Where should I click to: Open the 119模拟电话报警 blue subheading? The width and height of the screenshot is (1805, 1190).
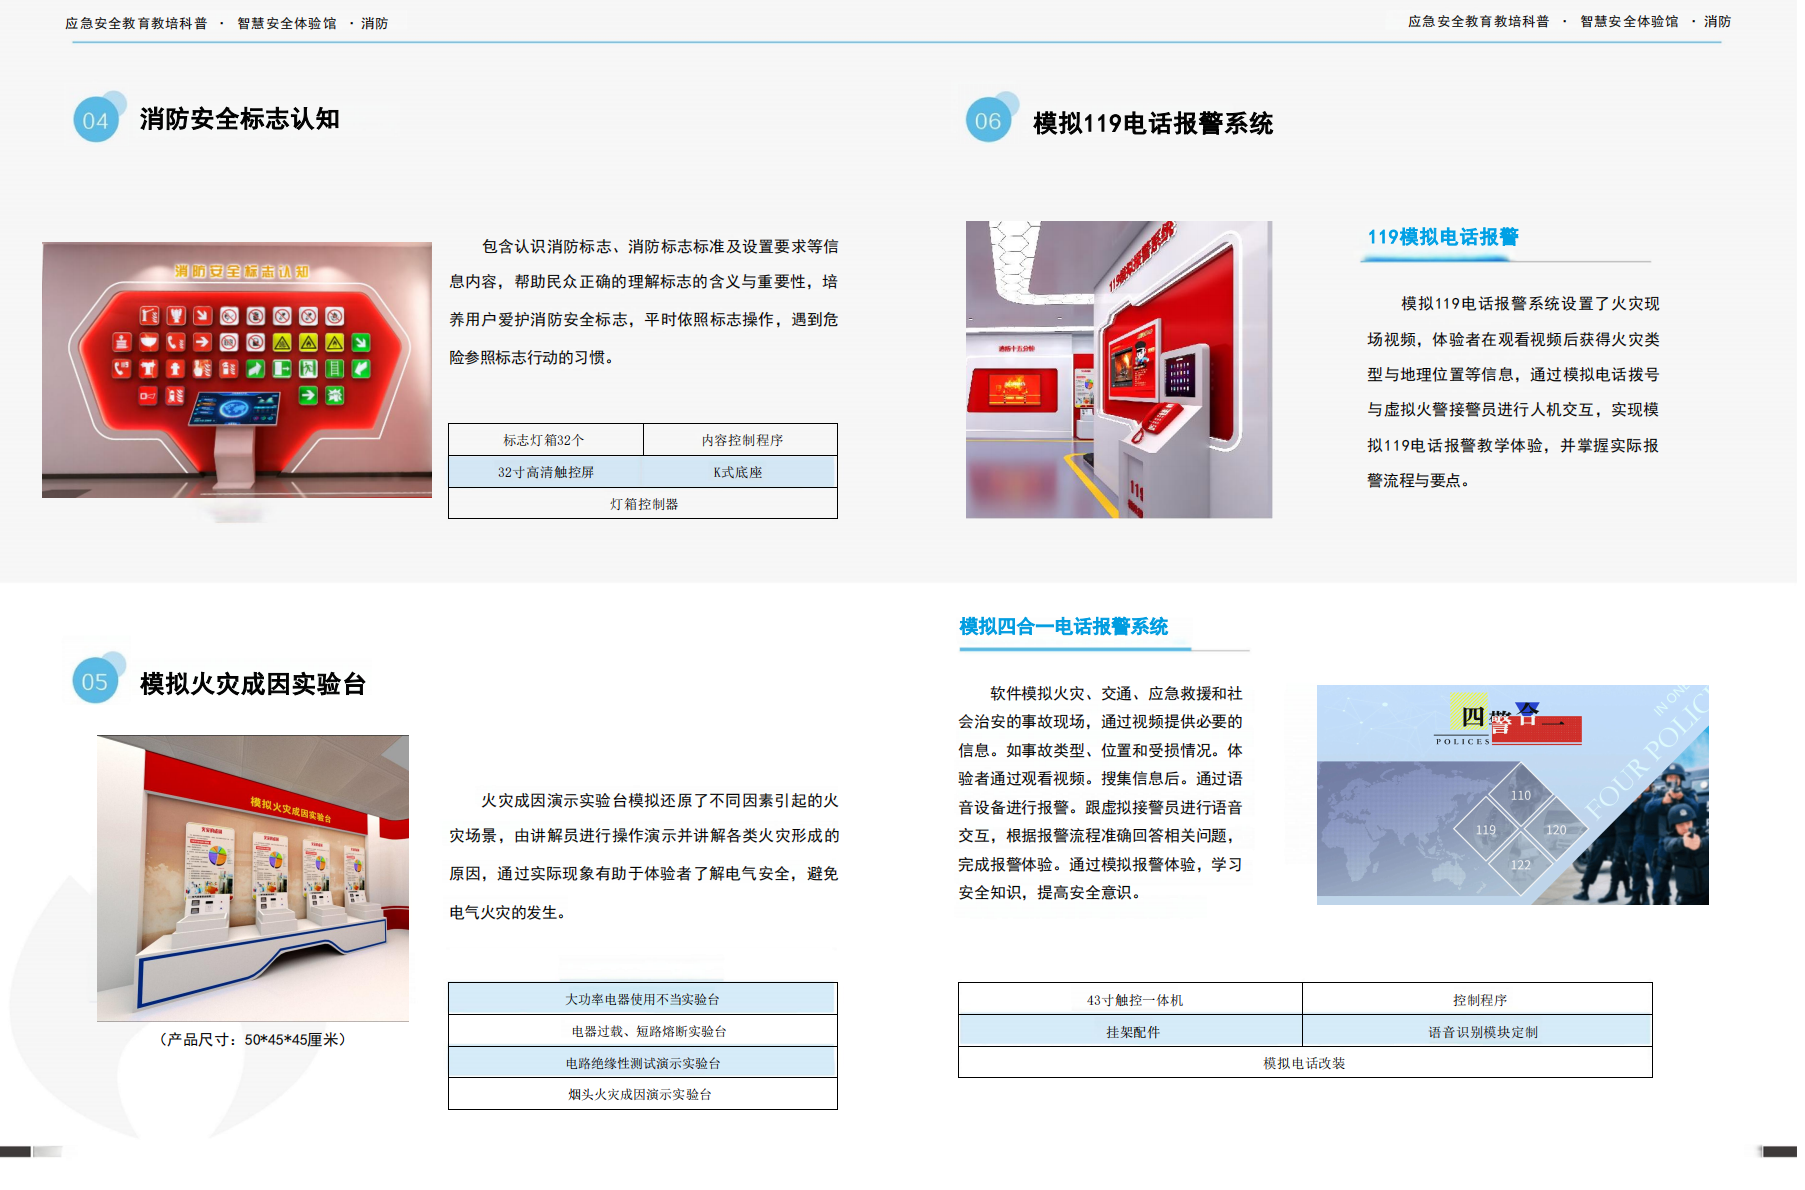(x=1442, y=237)
